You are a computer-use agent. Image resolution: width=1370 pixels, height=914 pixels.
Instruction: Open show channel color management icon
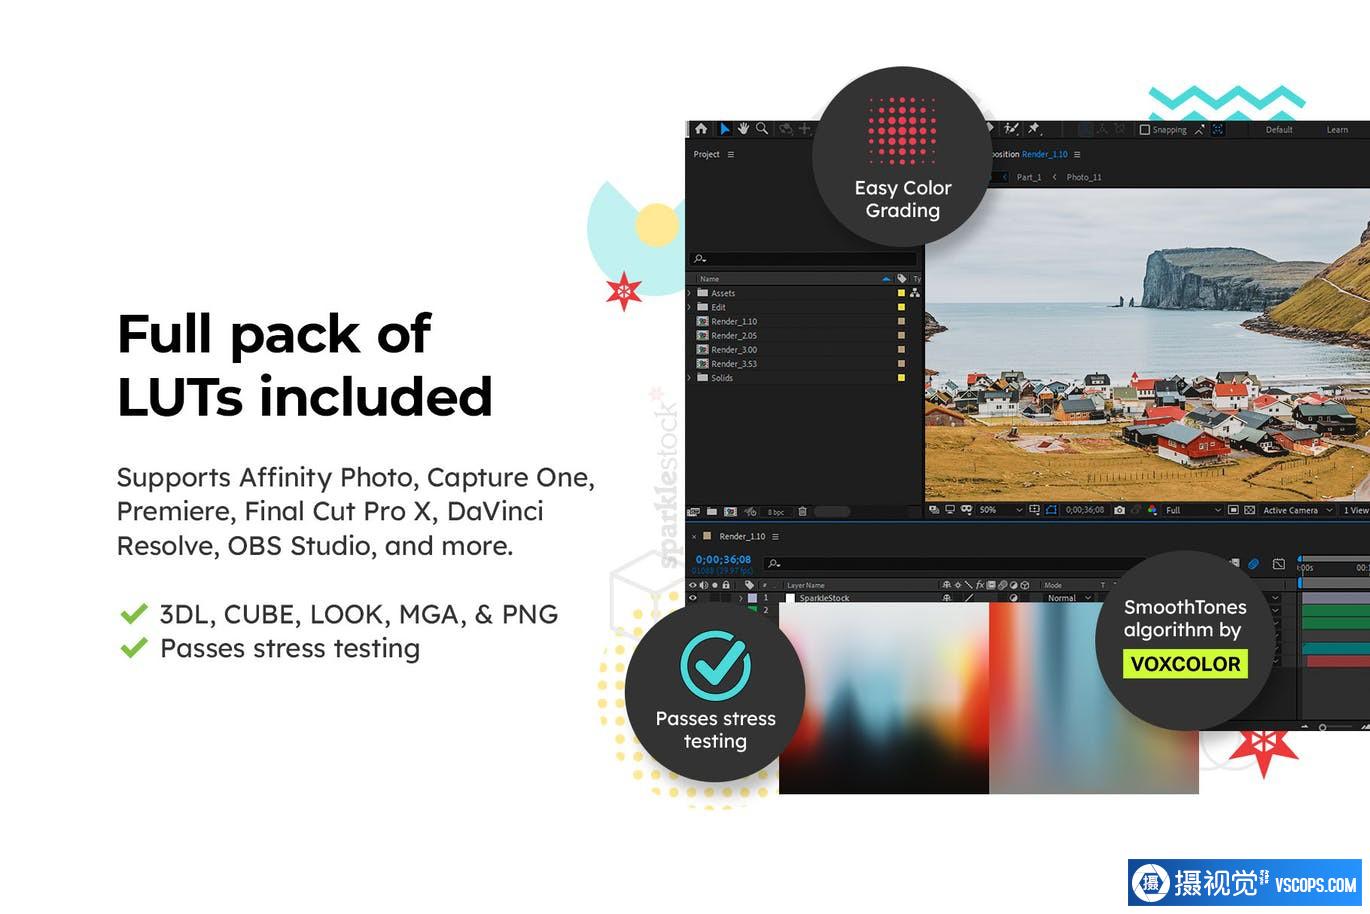tap(1152, 510)
